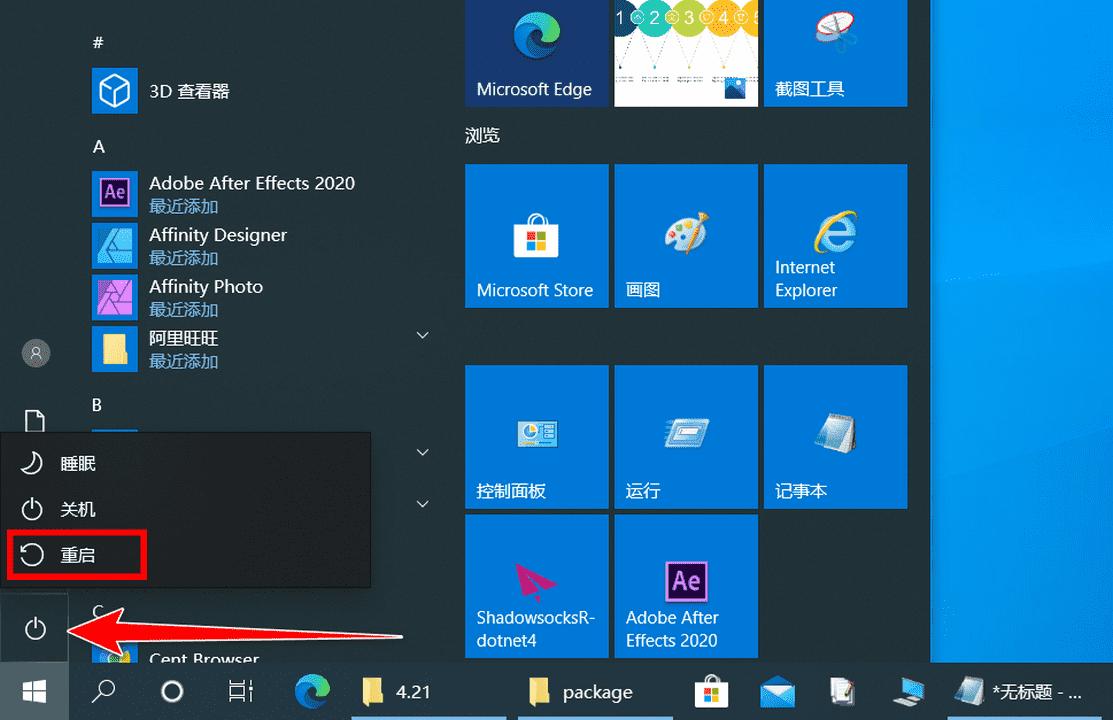Collapse the group chevron beside 睡眠 row
This screenshot has width=1113, height=720.
coord(422,452)
